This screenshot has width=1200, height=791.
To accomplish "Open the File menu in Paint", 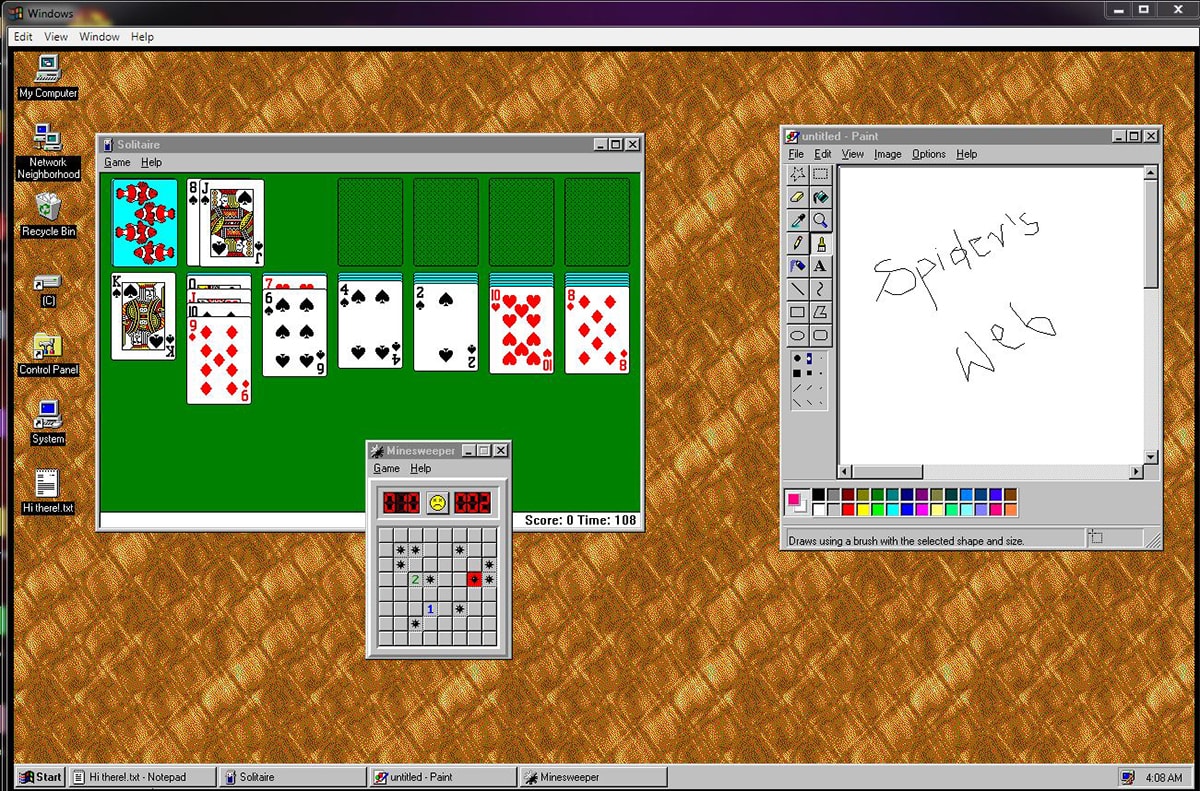I will click(796, 154).
